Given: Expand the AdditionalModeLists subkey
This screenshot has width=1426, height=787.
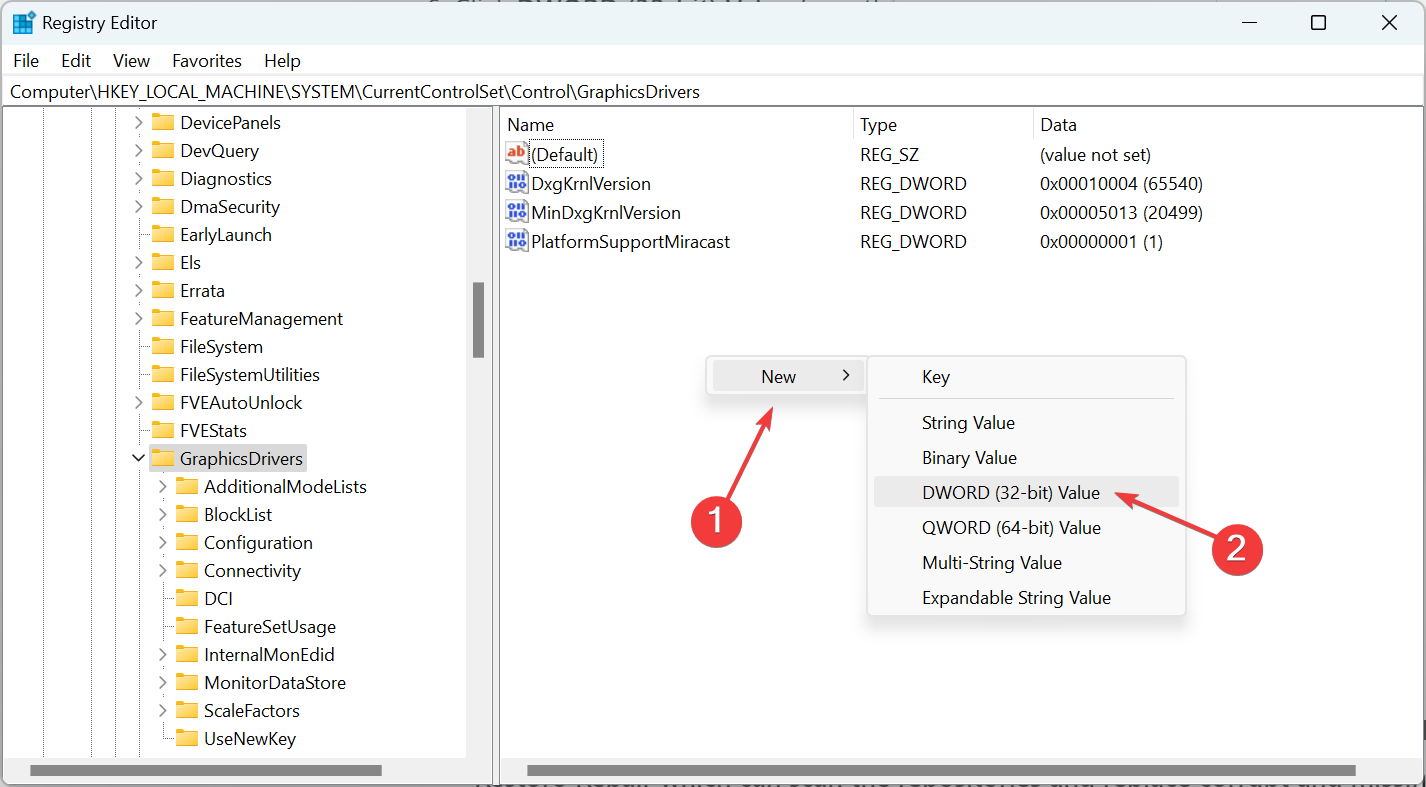Looking at the screenshot, I should 162,486.
